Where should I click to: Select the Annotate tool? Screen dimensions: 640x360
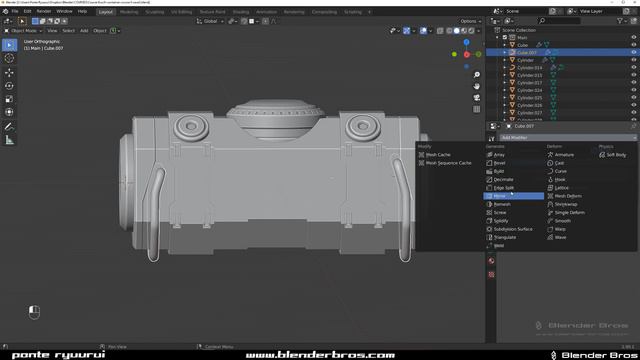tap(9, 127)
